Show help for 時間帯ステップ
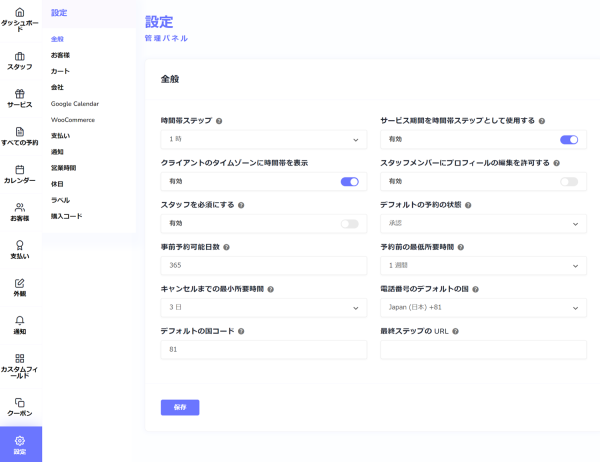The width and height of the screenshot is (600, 462). click(219, 121)
